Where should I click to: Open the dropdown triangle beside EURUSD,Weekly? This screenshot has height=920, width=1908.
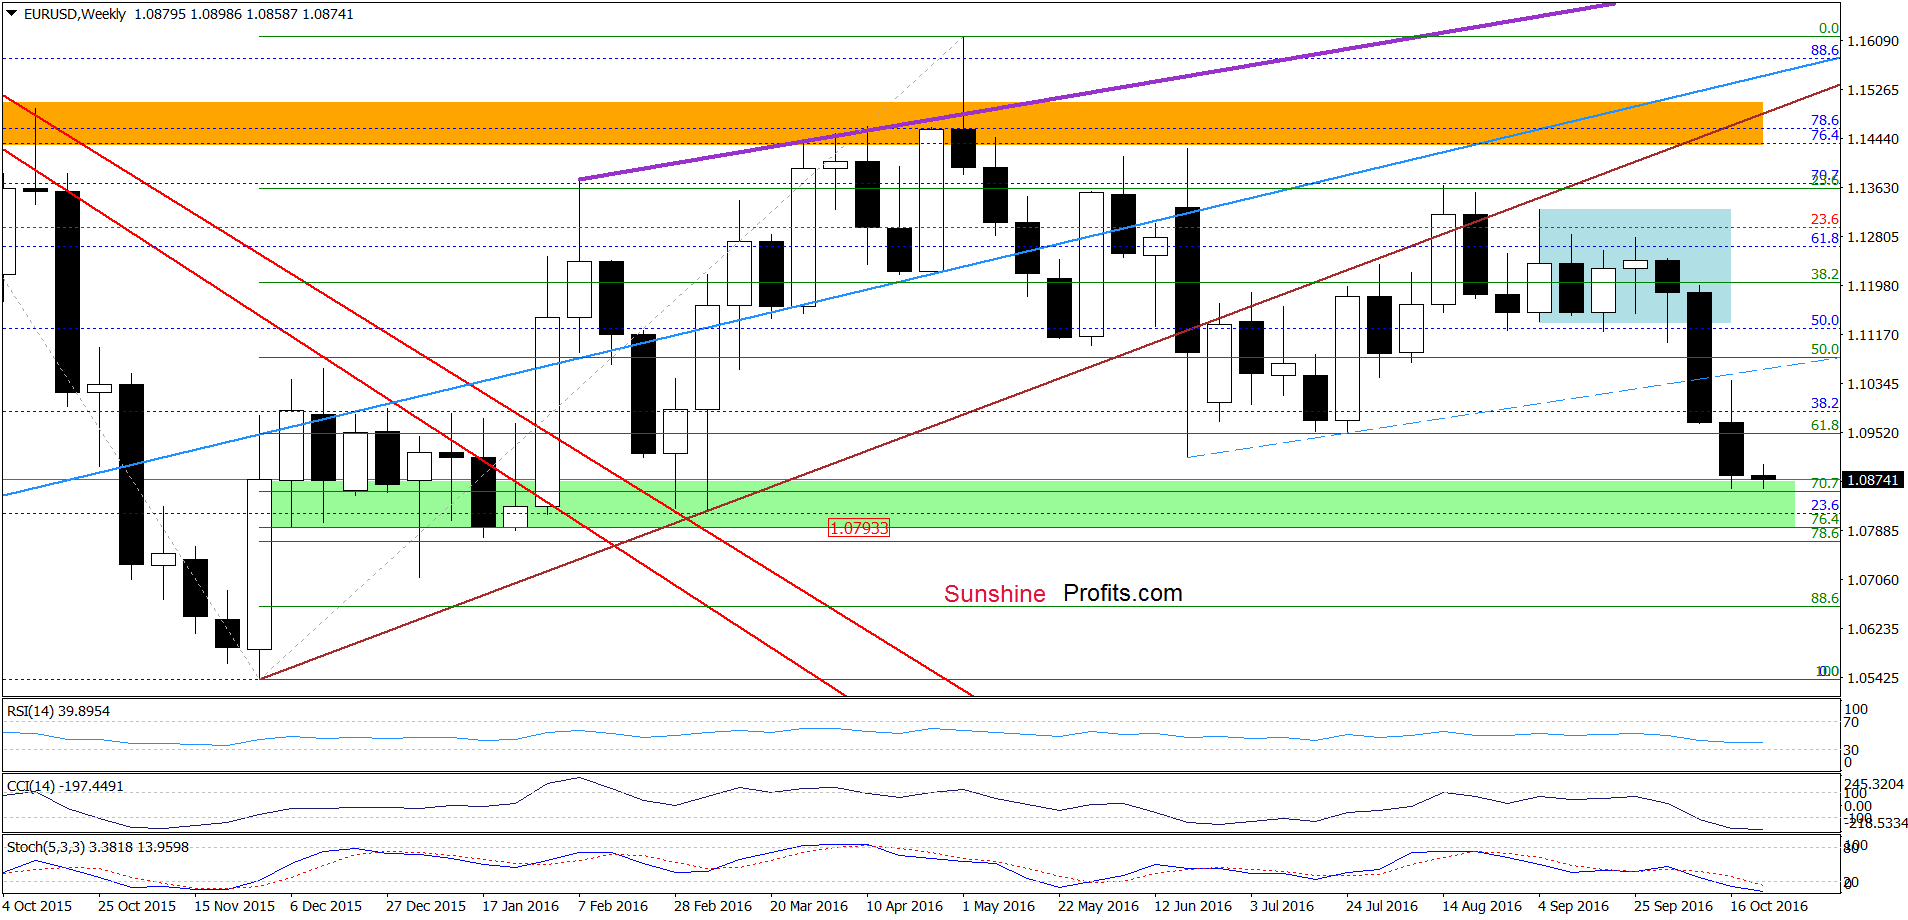(11, 14)
